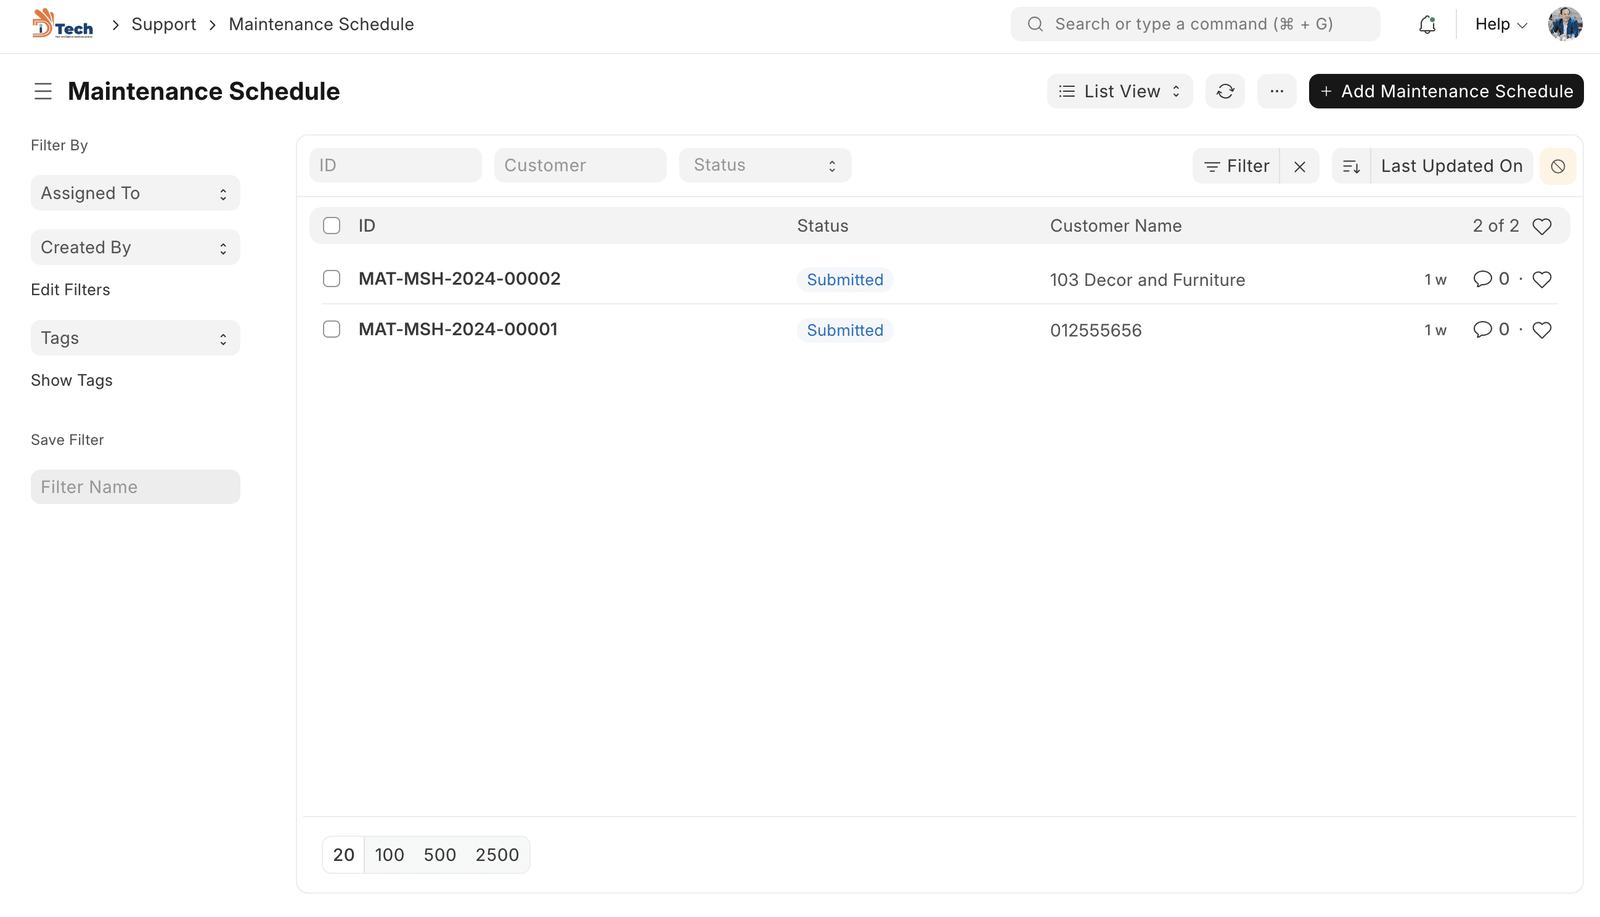Screen dimensions: 1600x917
Task: Open the user profile avatar
Action: click(x=1564, y=24)
